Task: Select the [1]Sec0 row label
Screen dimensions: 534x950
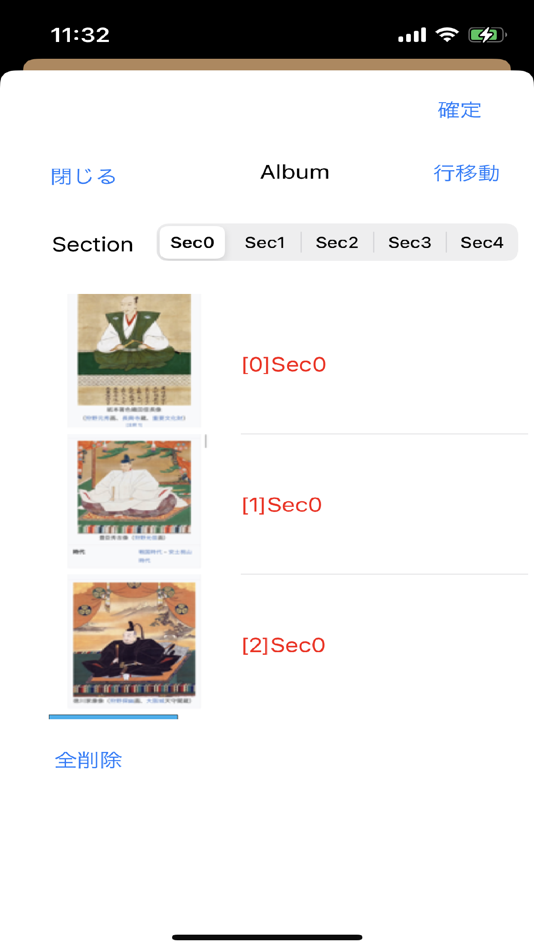Action: (x=282, y=505)
